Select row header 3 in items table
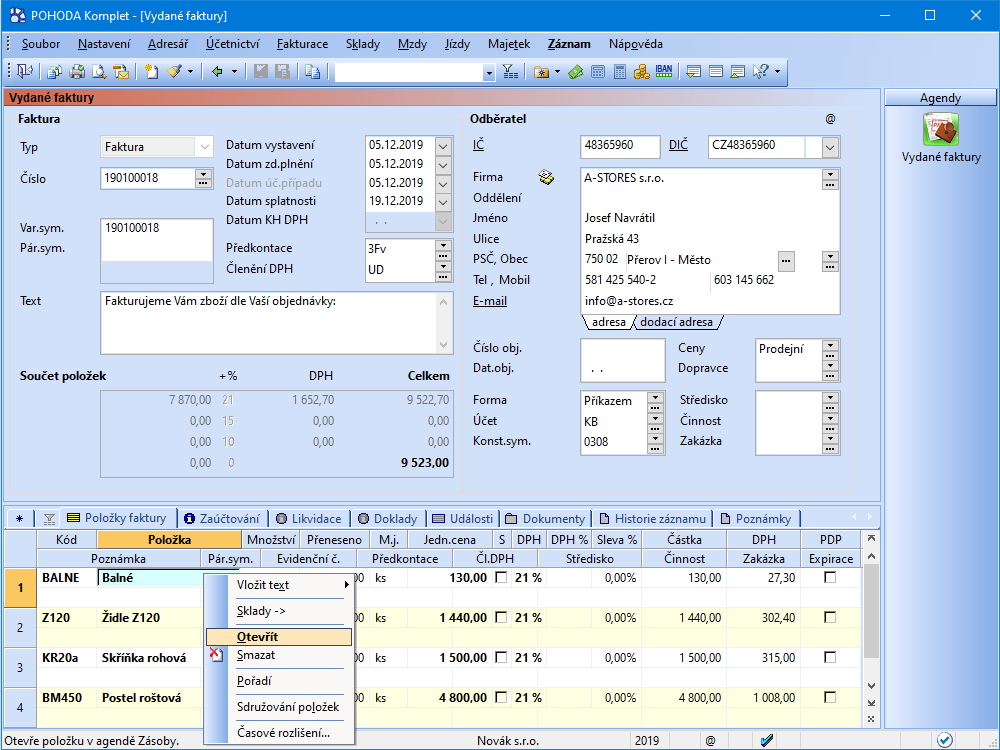The width and height of the screenshot is (1000, 750). coord(20,668)
